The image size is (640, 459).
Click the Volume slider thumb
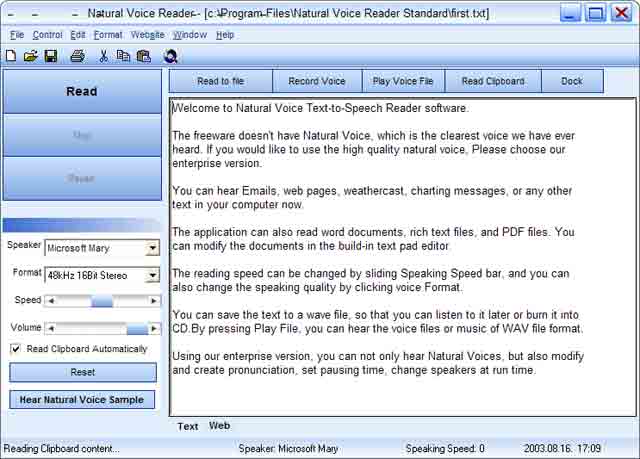click(x=137, y=328)
